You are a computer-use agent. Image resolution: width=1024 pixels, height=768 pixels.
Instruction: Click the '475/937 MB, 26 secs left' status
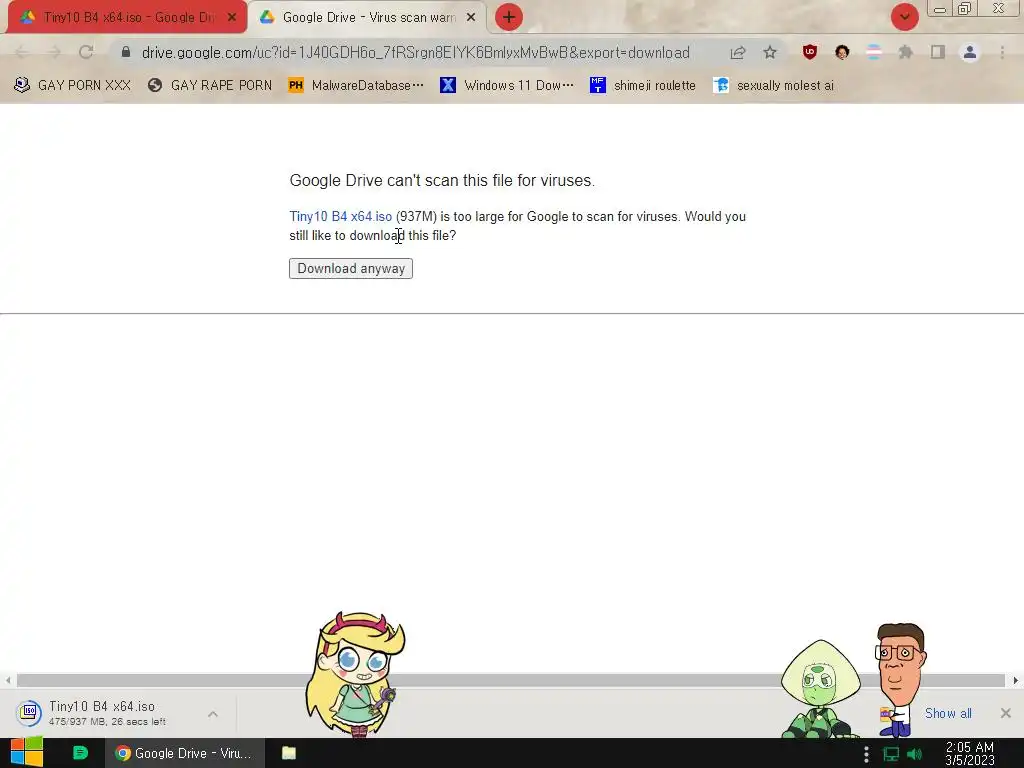[x=107, y=722]
